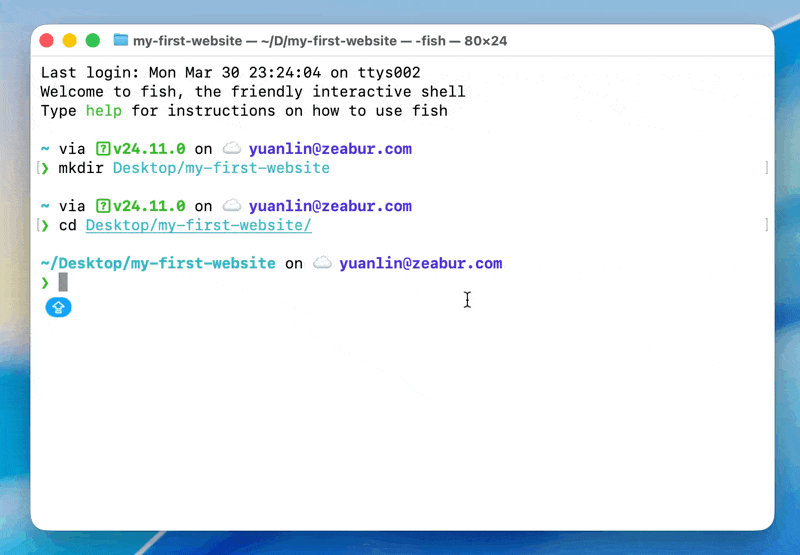Click the gray block cursor at the prompt
Screen dimensions: 800x555
63,283
